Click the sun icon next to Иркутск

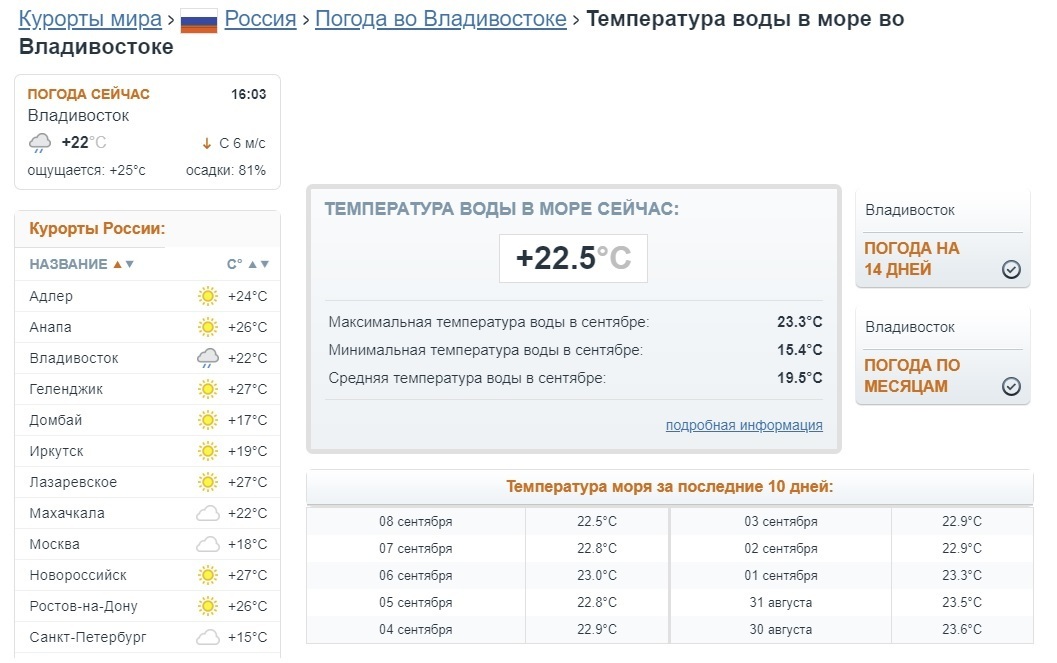pyautogui.click(x=207, y=451)
